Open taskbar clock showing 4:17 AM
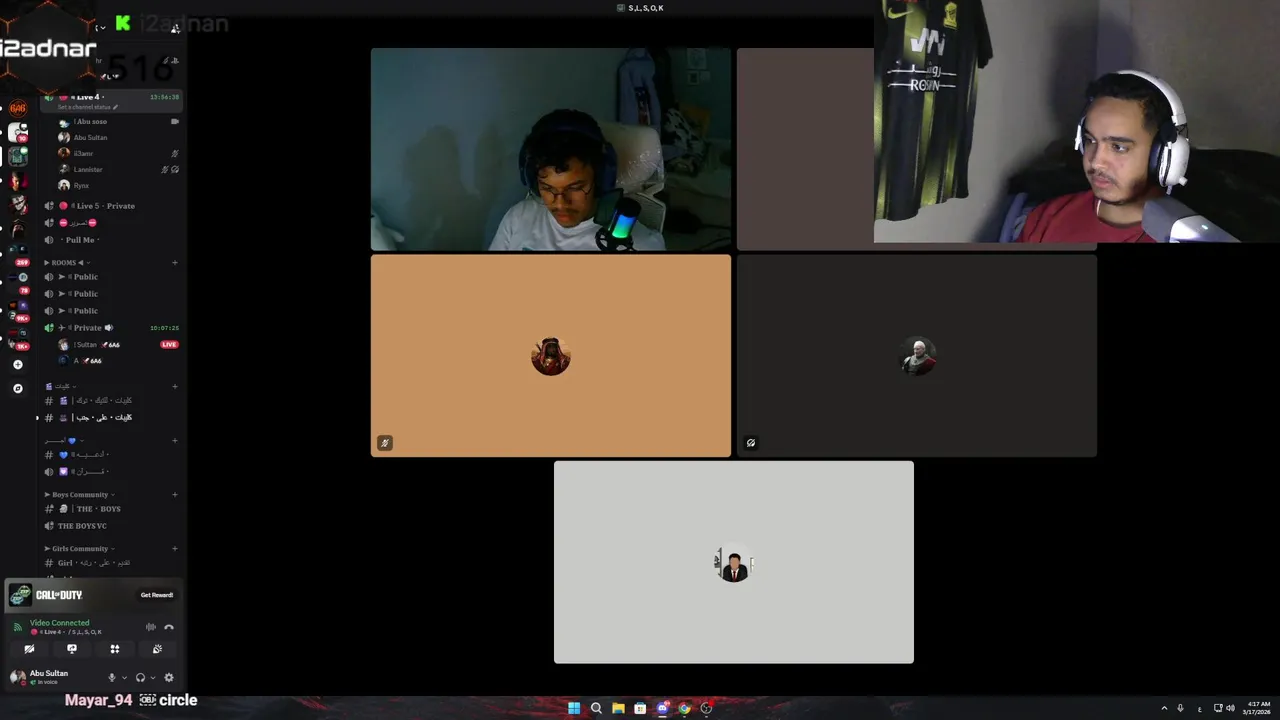Viewport: 1280px width, 720px height. (1257, 708)
